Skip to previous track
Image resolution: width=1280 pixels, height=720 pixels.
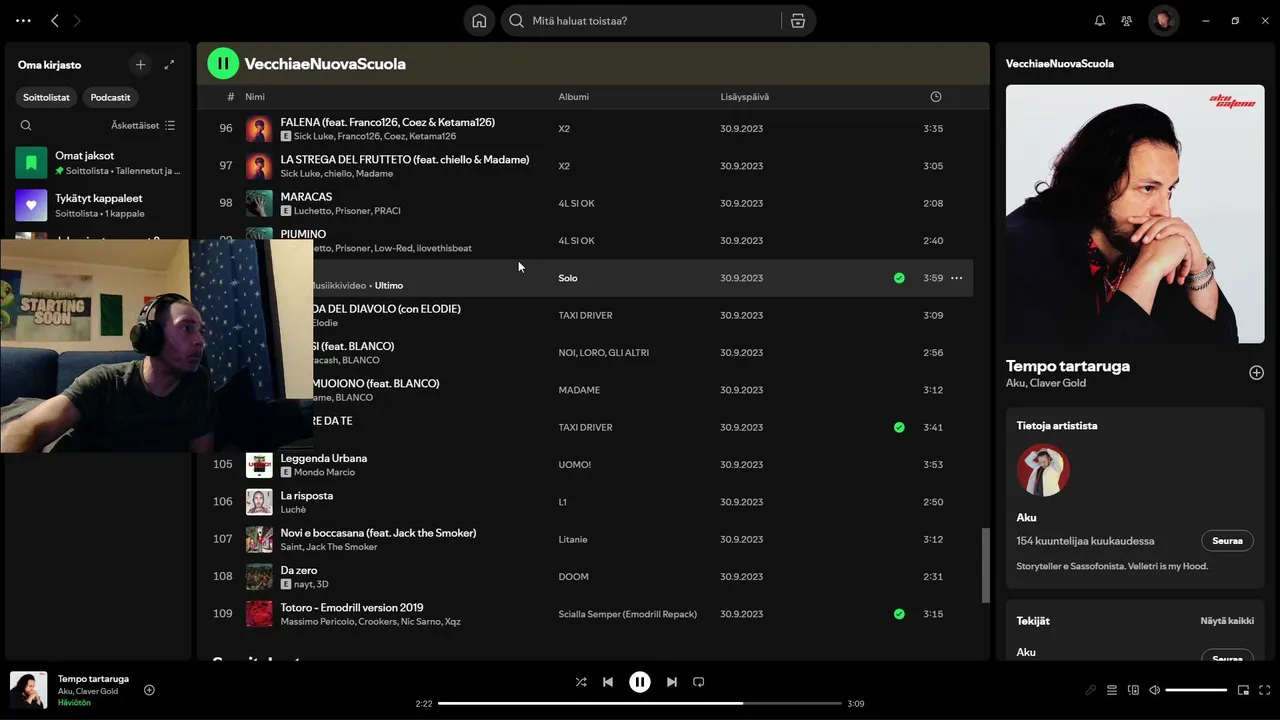pos(608,682)
